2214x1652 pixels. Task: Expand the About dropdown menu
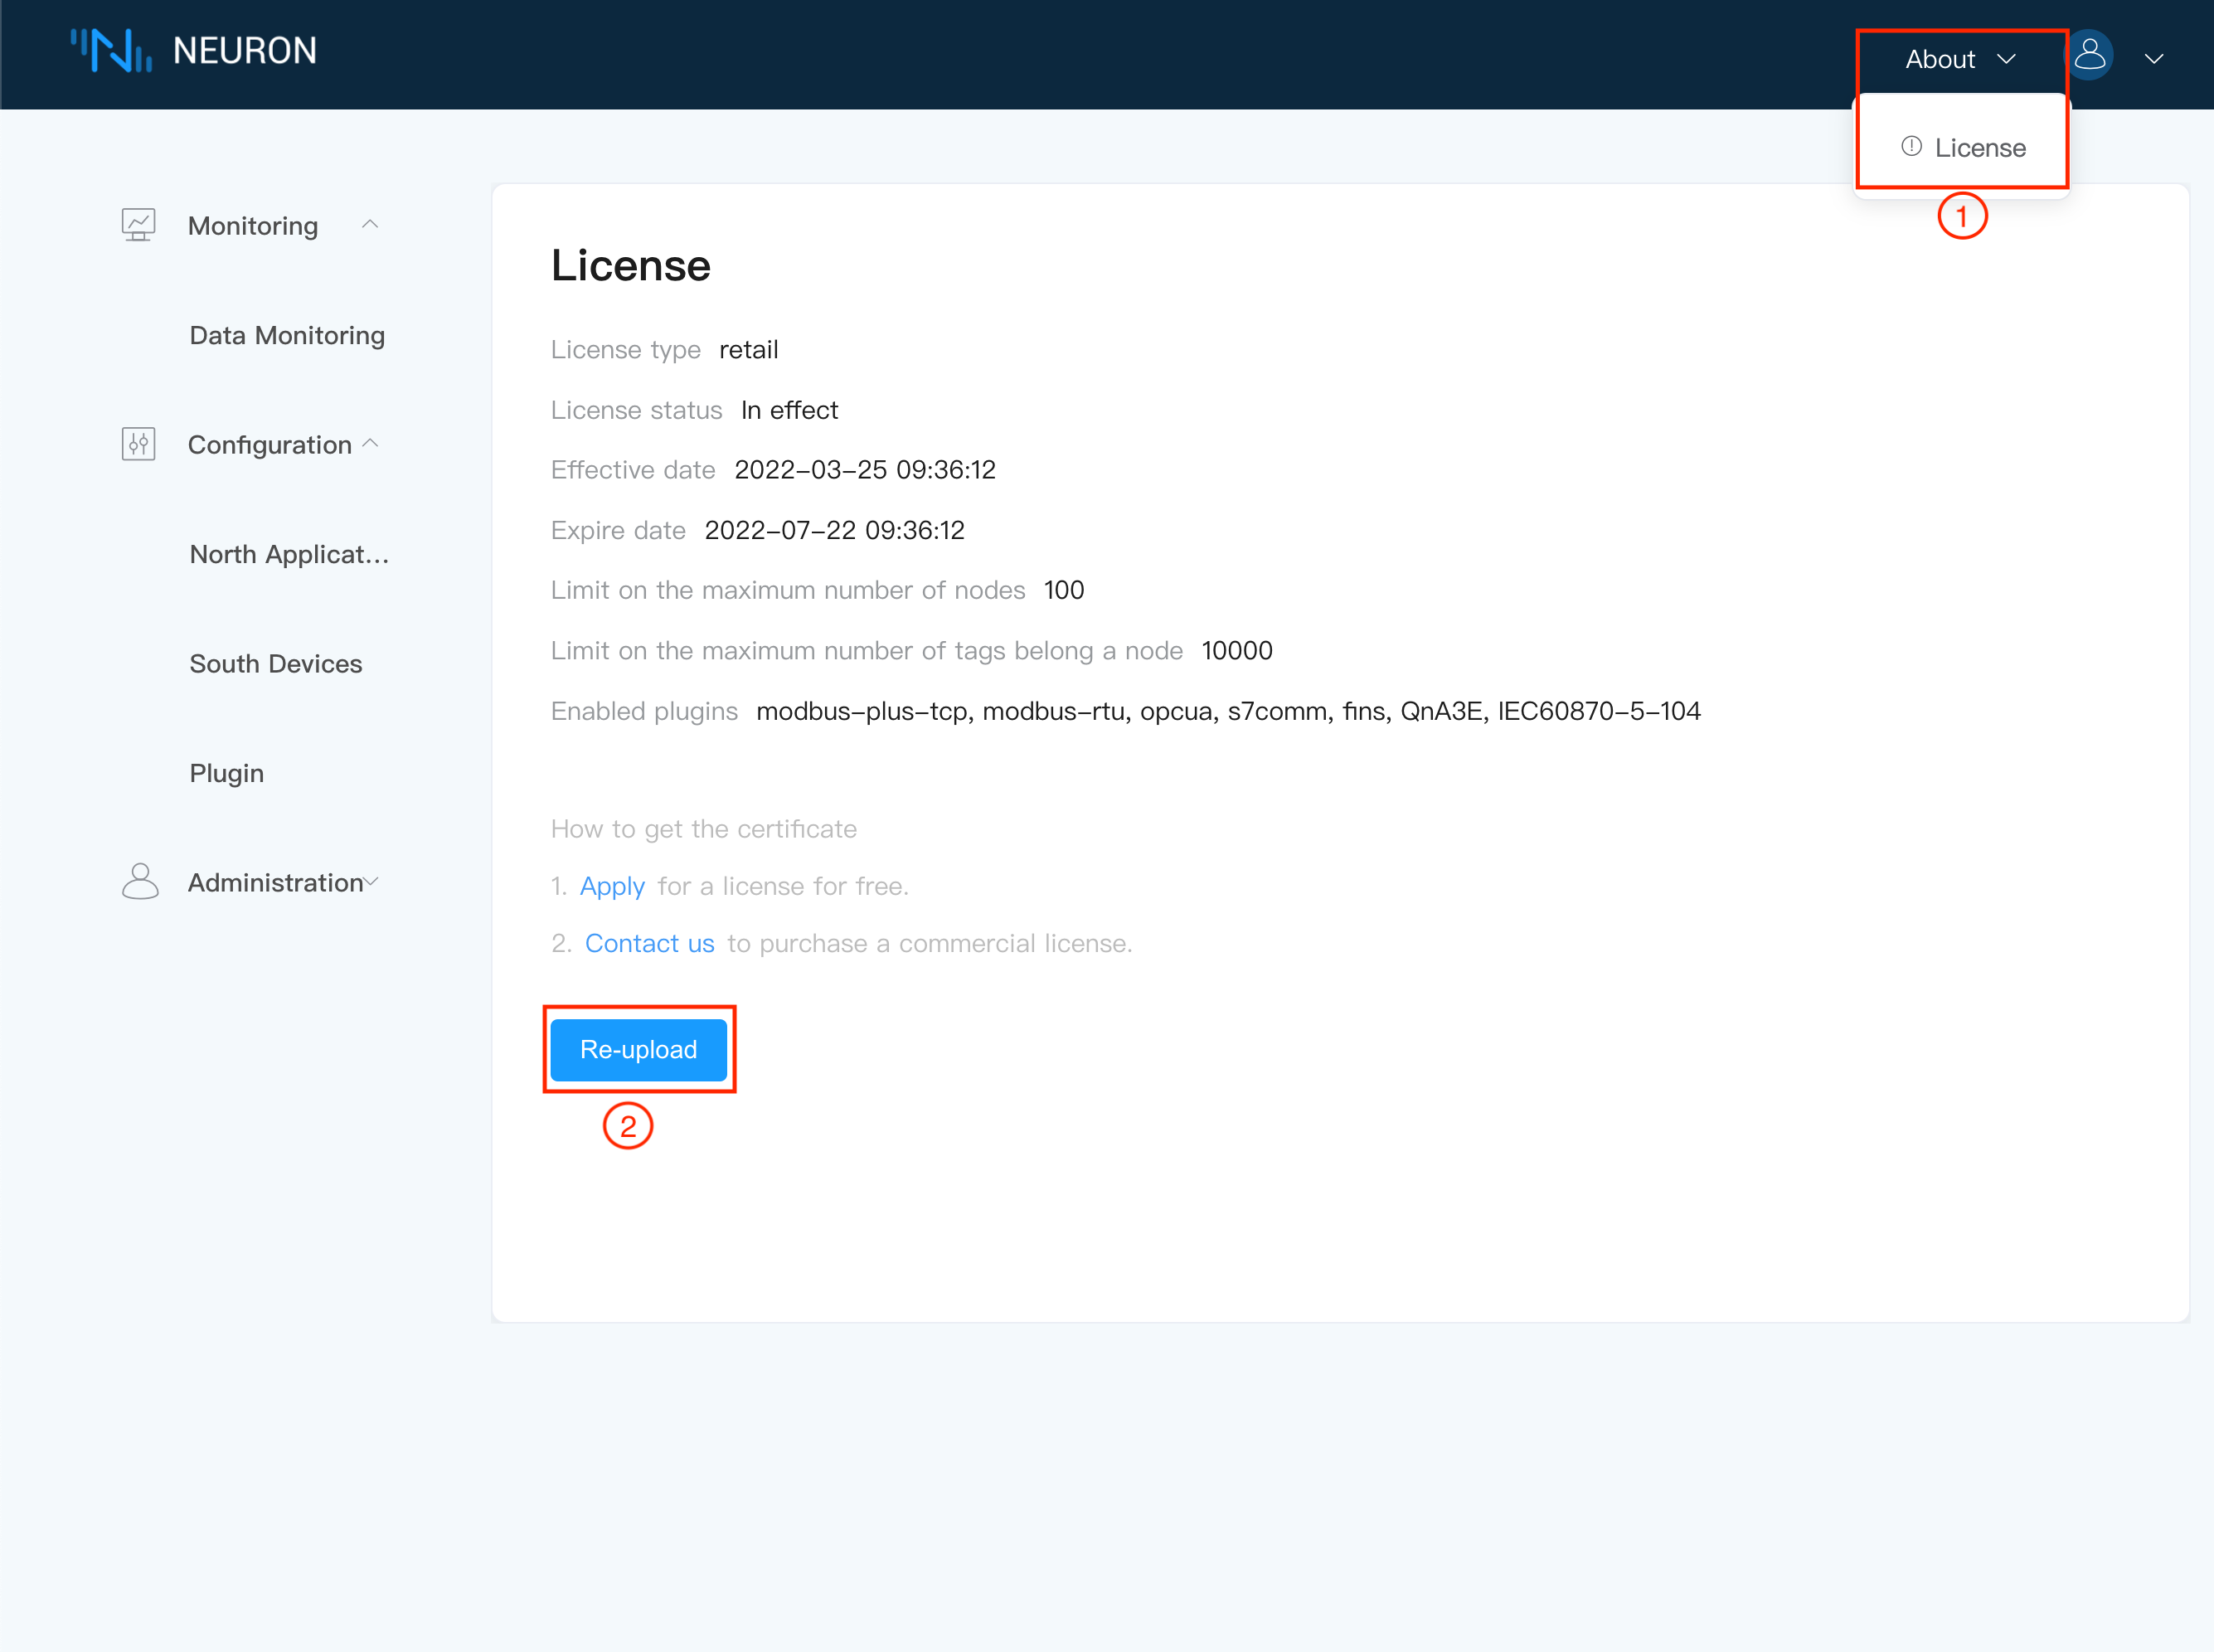pyautogui.click(x=1957, y=57)
